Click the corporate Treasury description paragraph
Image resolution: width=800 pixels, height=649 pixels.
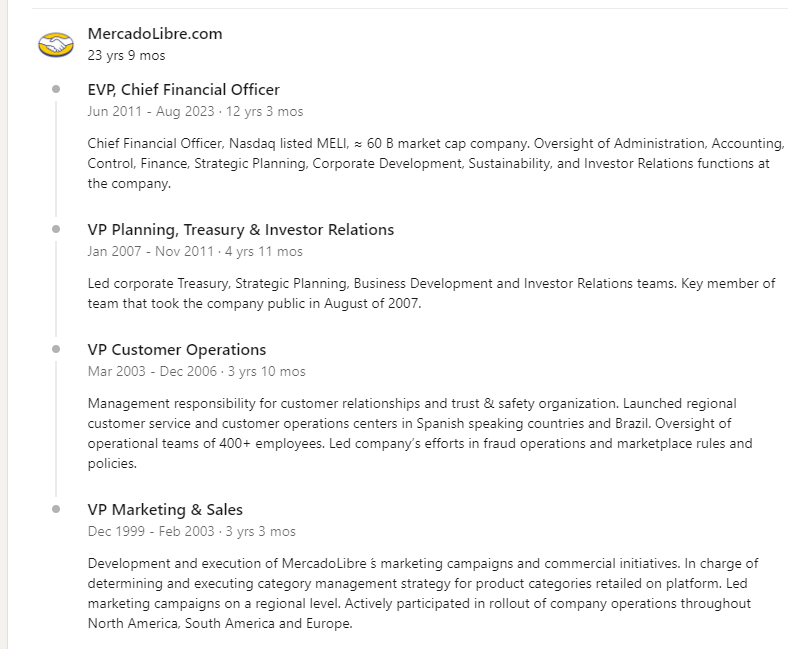pos(430,294)
